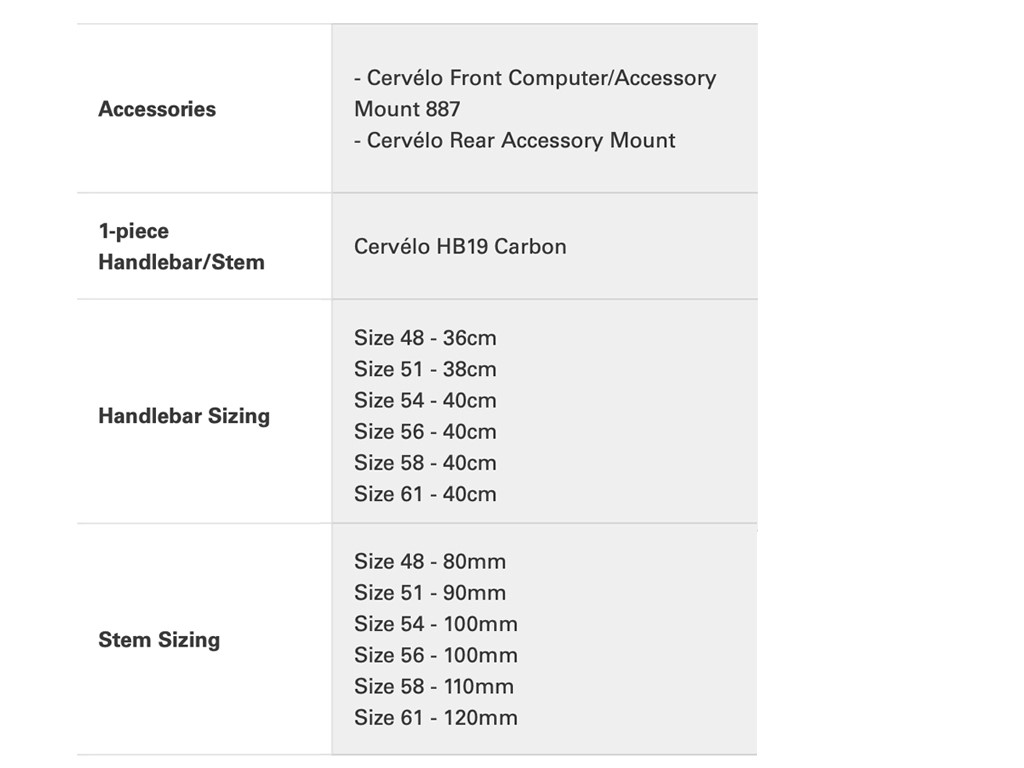Select the Size 56 - 100mm line
This screenshot has width=1024, height=768.
436,655
